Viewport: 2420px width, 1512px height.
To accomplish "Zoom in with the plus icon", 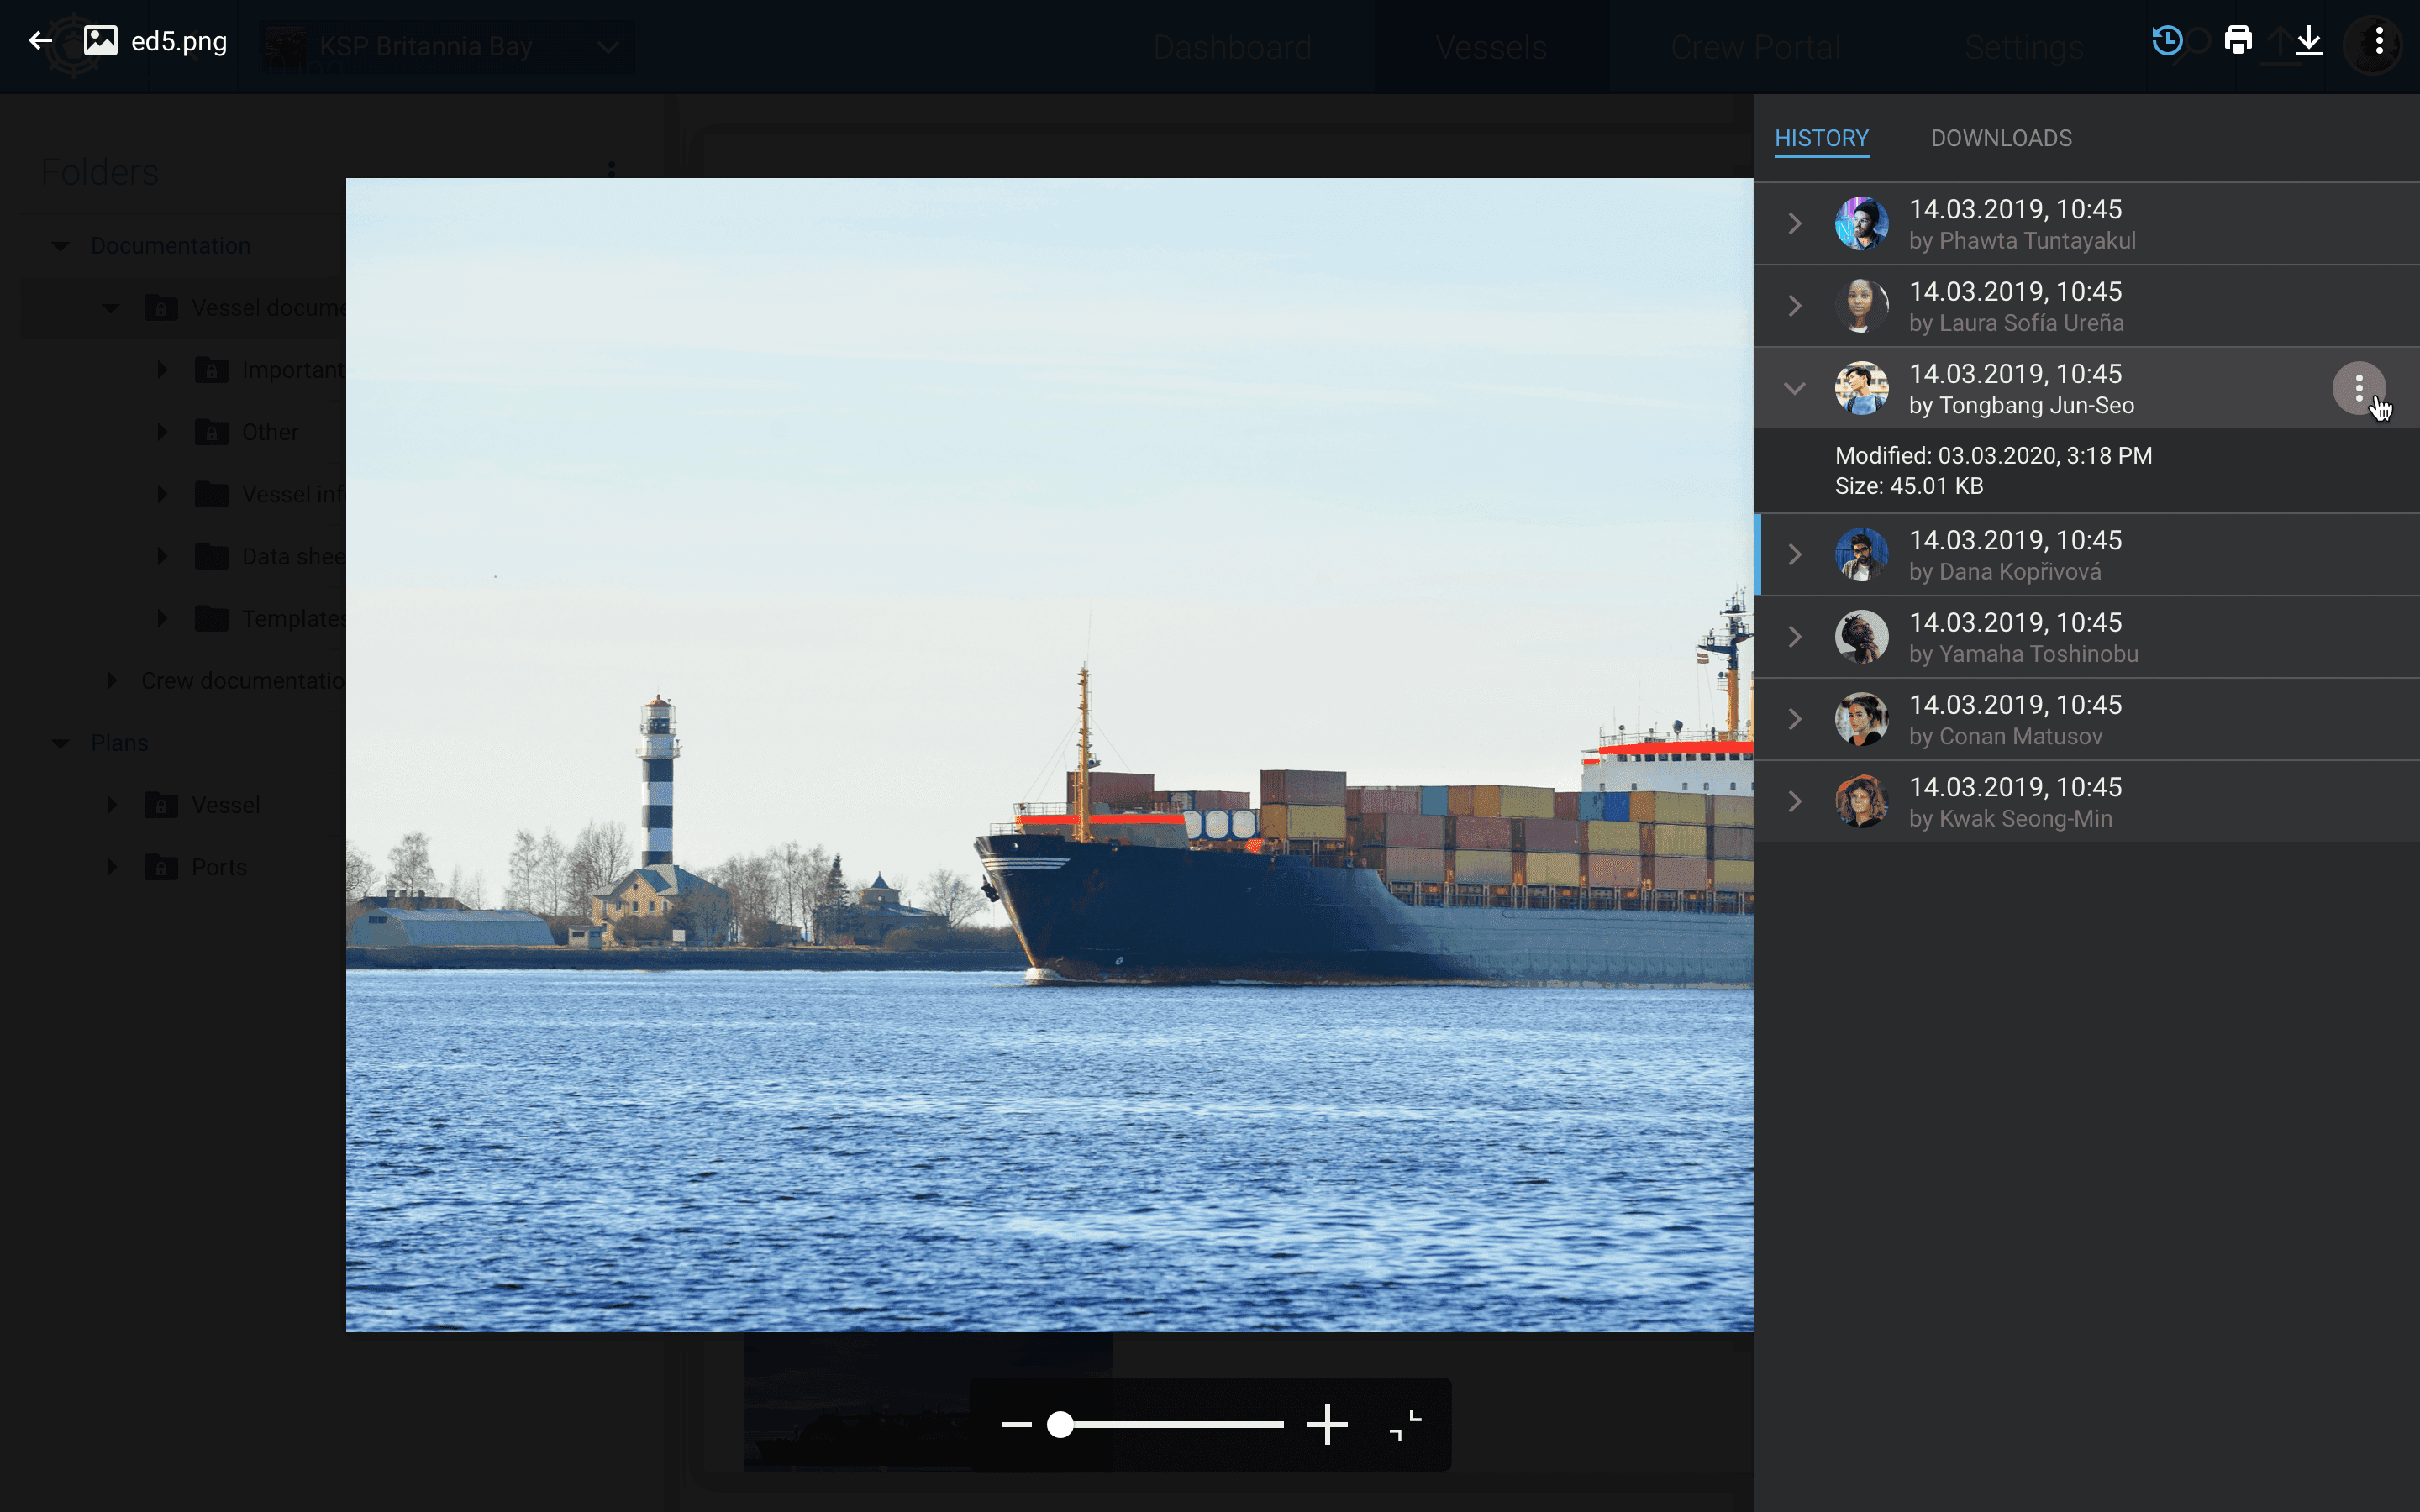I will [1327, 1424].
